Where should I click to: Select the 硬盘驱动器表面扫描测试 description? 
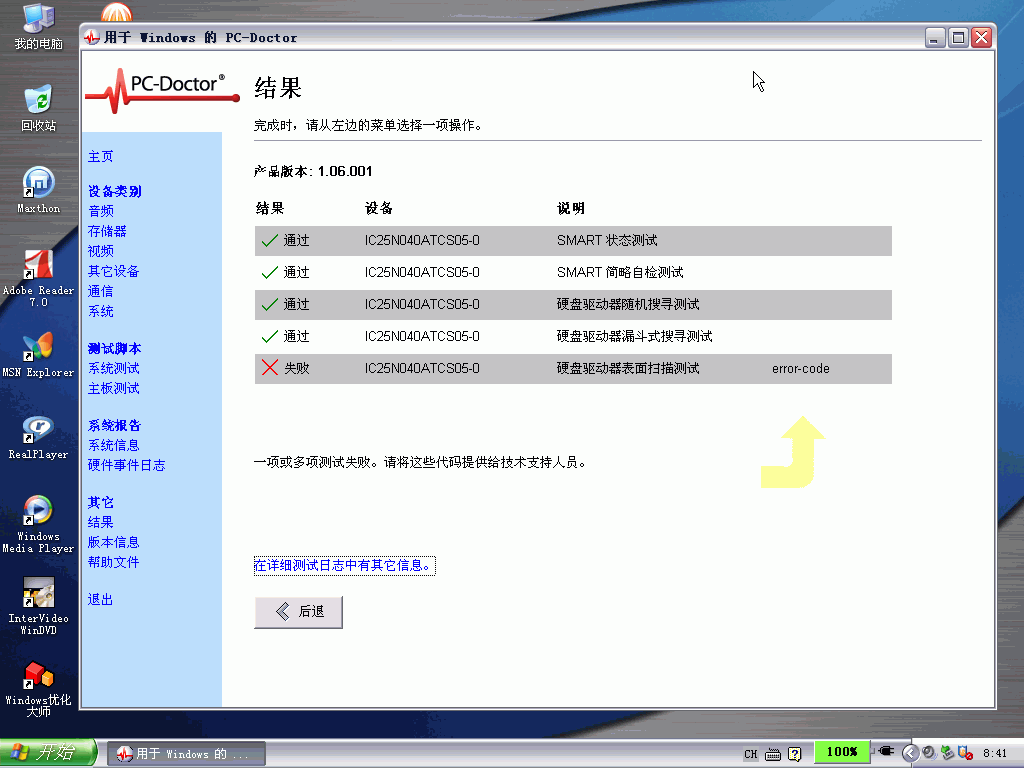coord(628,368)
